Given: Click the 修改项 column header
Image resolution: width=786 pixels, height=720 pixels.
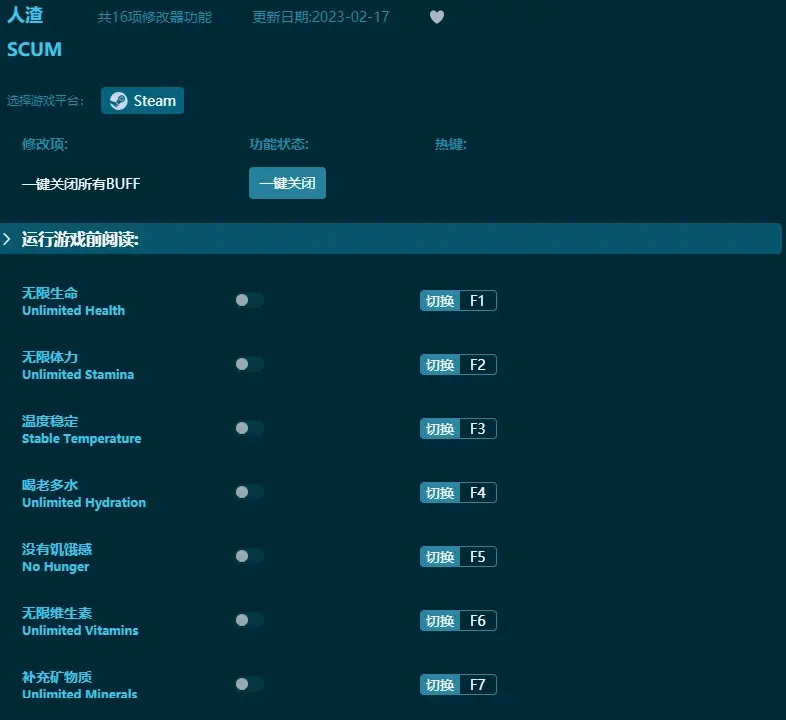Looking at the screenshot, I should click(45, 144).
